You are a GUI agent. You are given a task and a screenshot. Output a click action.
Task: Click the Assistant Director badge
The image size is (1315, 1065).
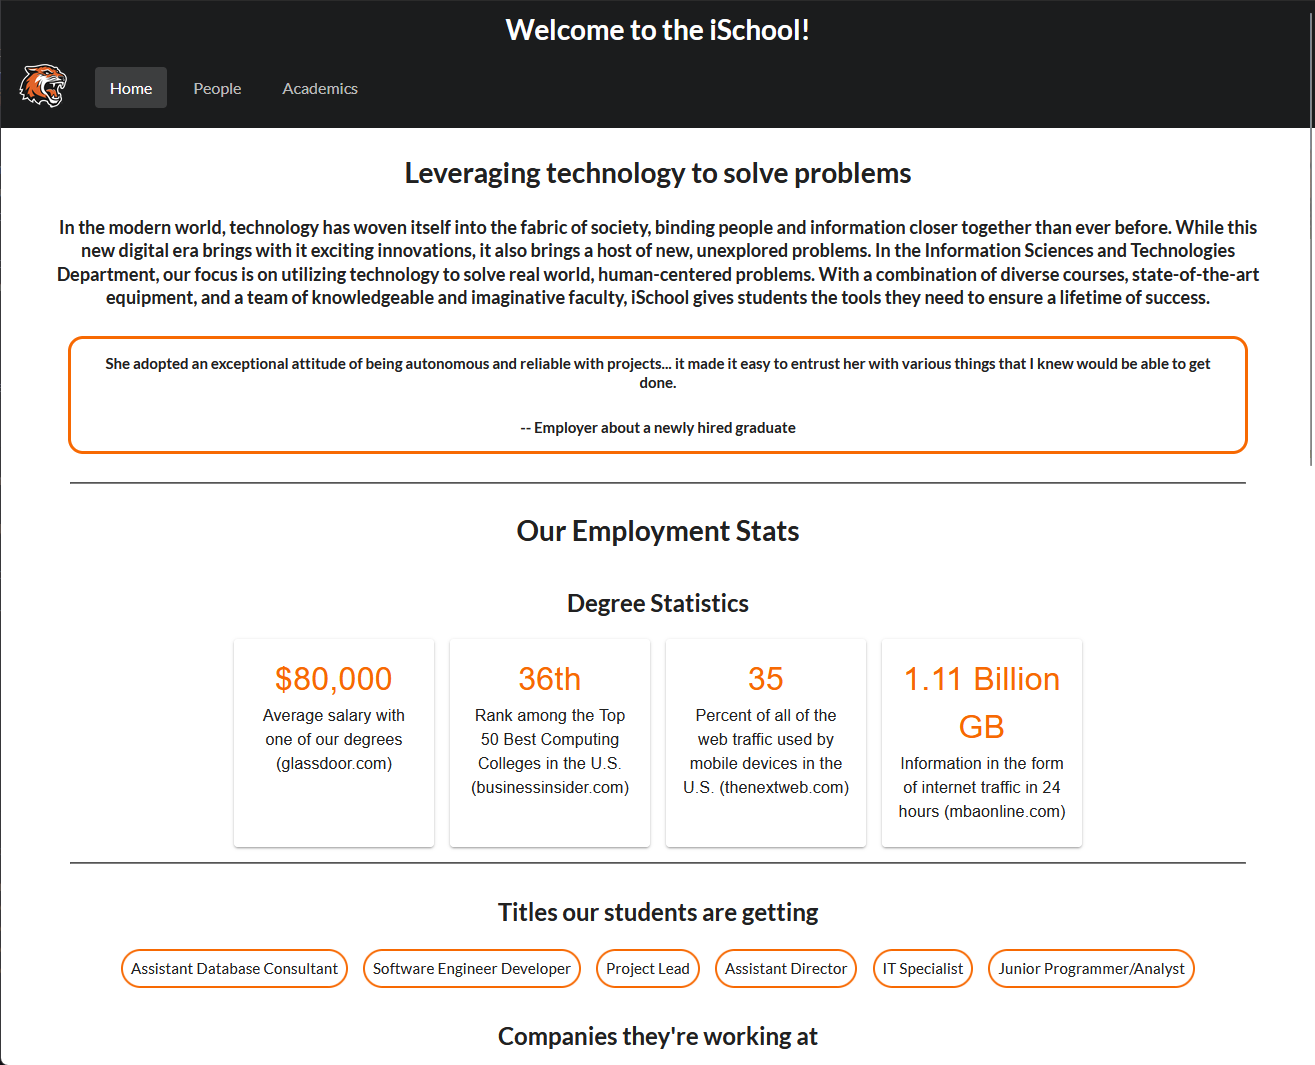click(x=785, y=968)
